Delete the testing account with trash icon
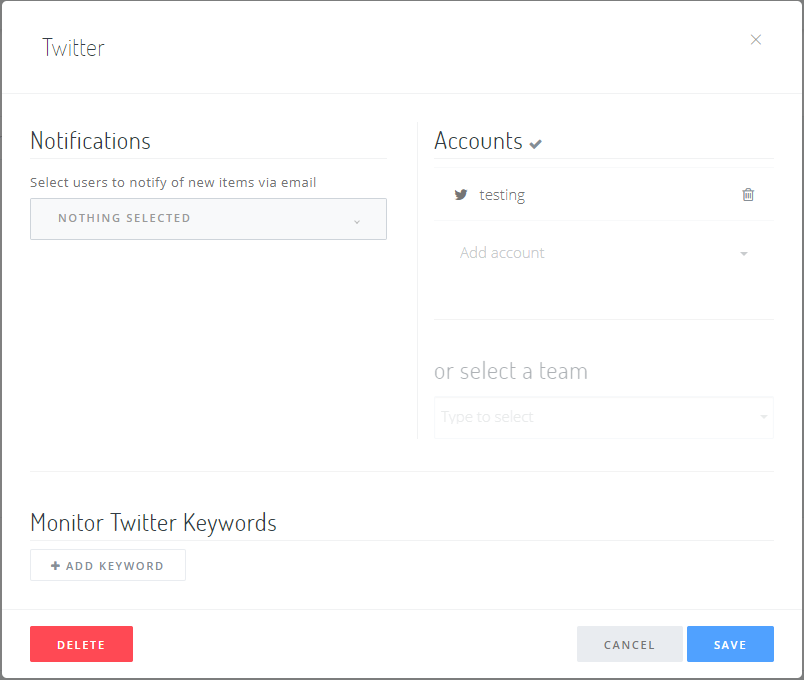 coord(748,194)
